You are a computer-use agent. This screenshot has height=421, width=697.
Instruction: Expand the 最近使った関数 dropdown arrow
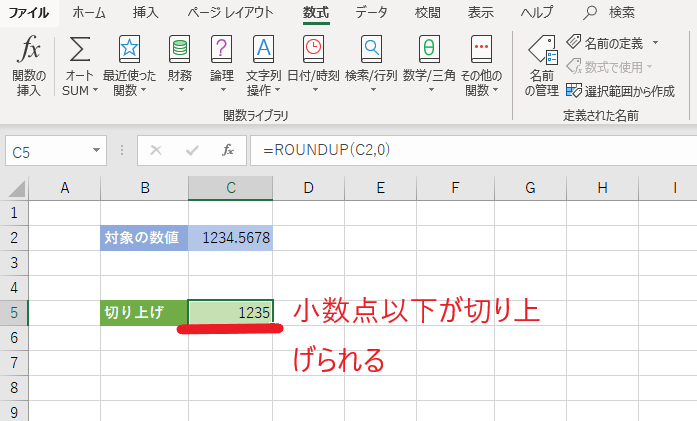click(143, 90)
